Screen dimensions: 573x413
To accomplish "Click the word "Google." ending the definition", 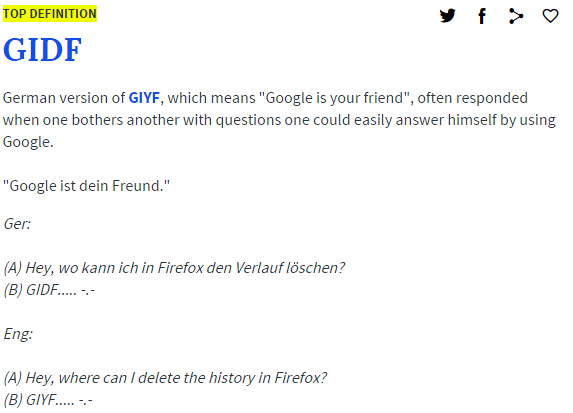I will pyautogui.click(x=28, y=142).
